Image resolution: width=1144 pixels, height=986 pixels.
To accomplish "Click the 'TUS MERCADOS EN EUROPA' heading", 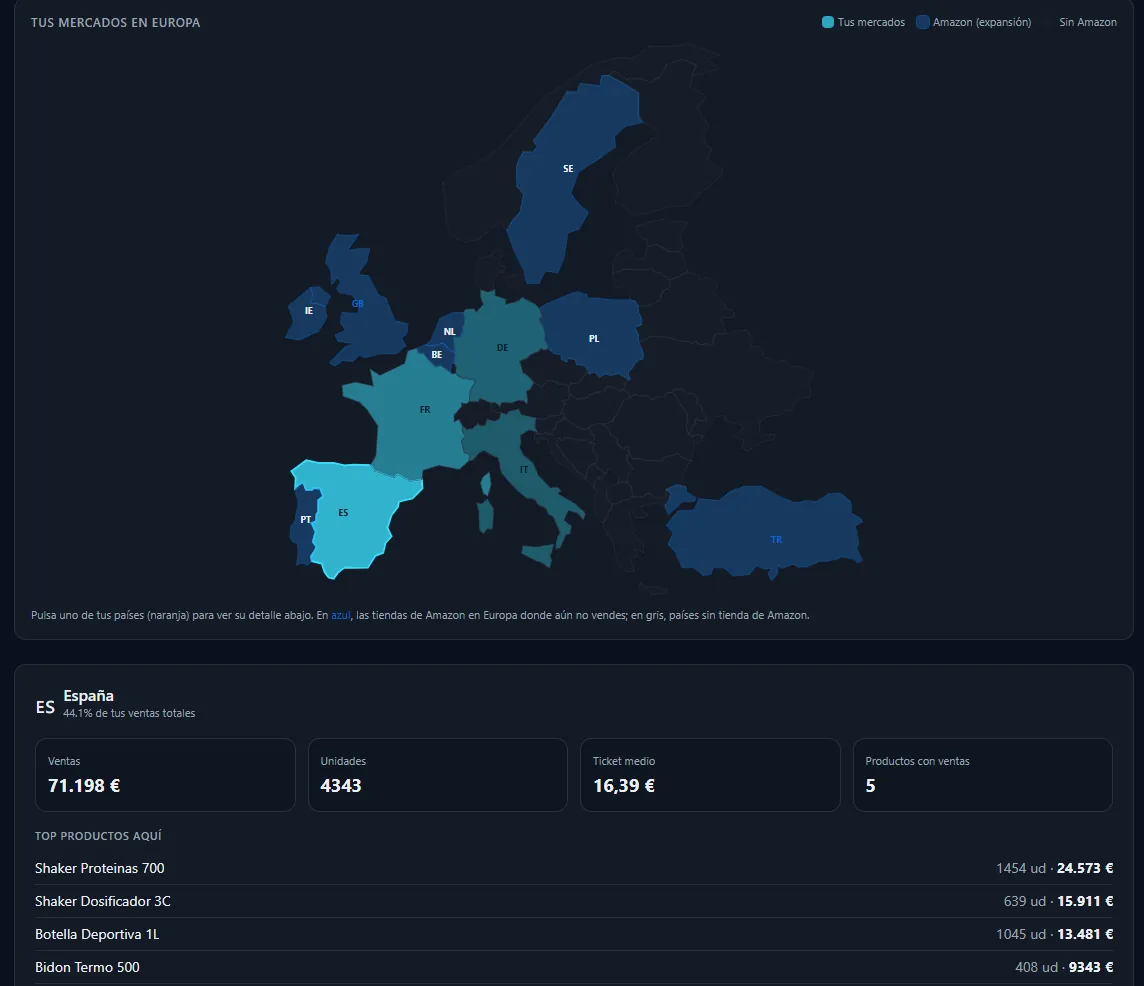I will [x=115, y=23].
